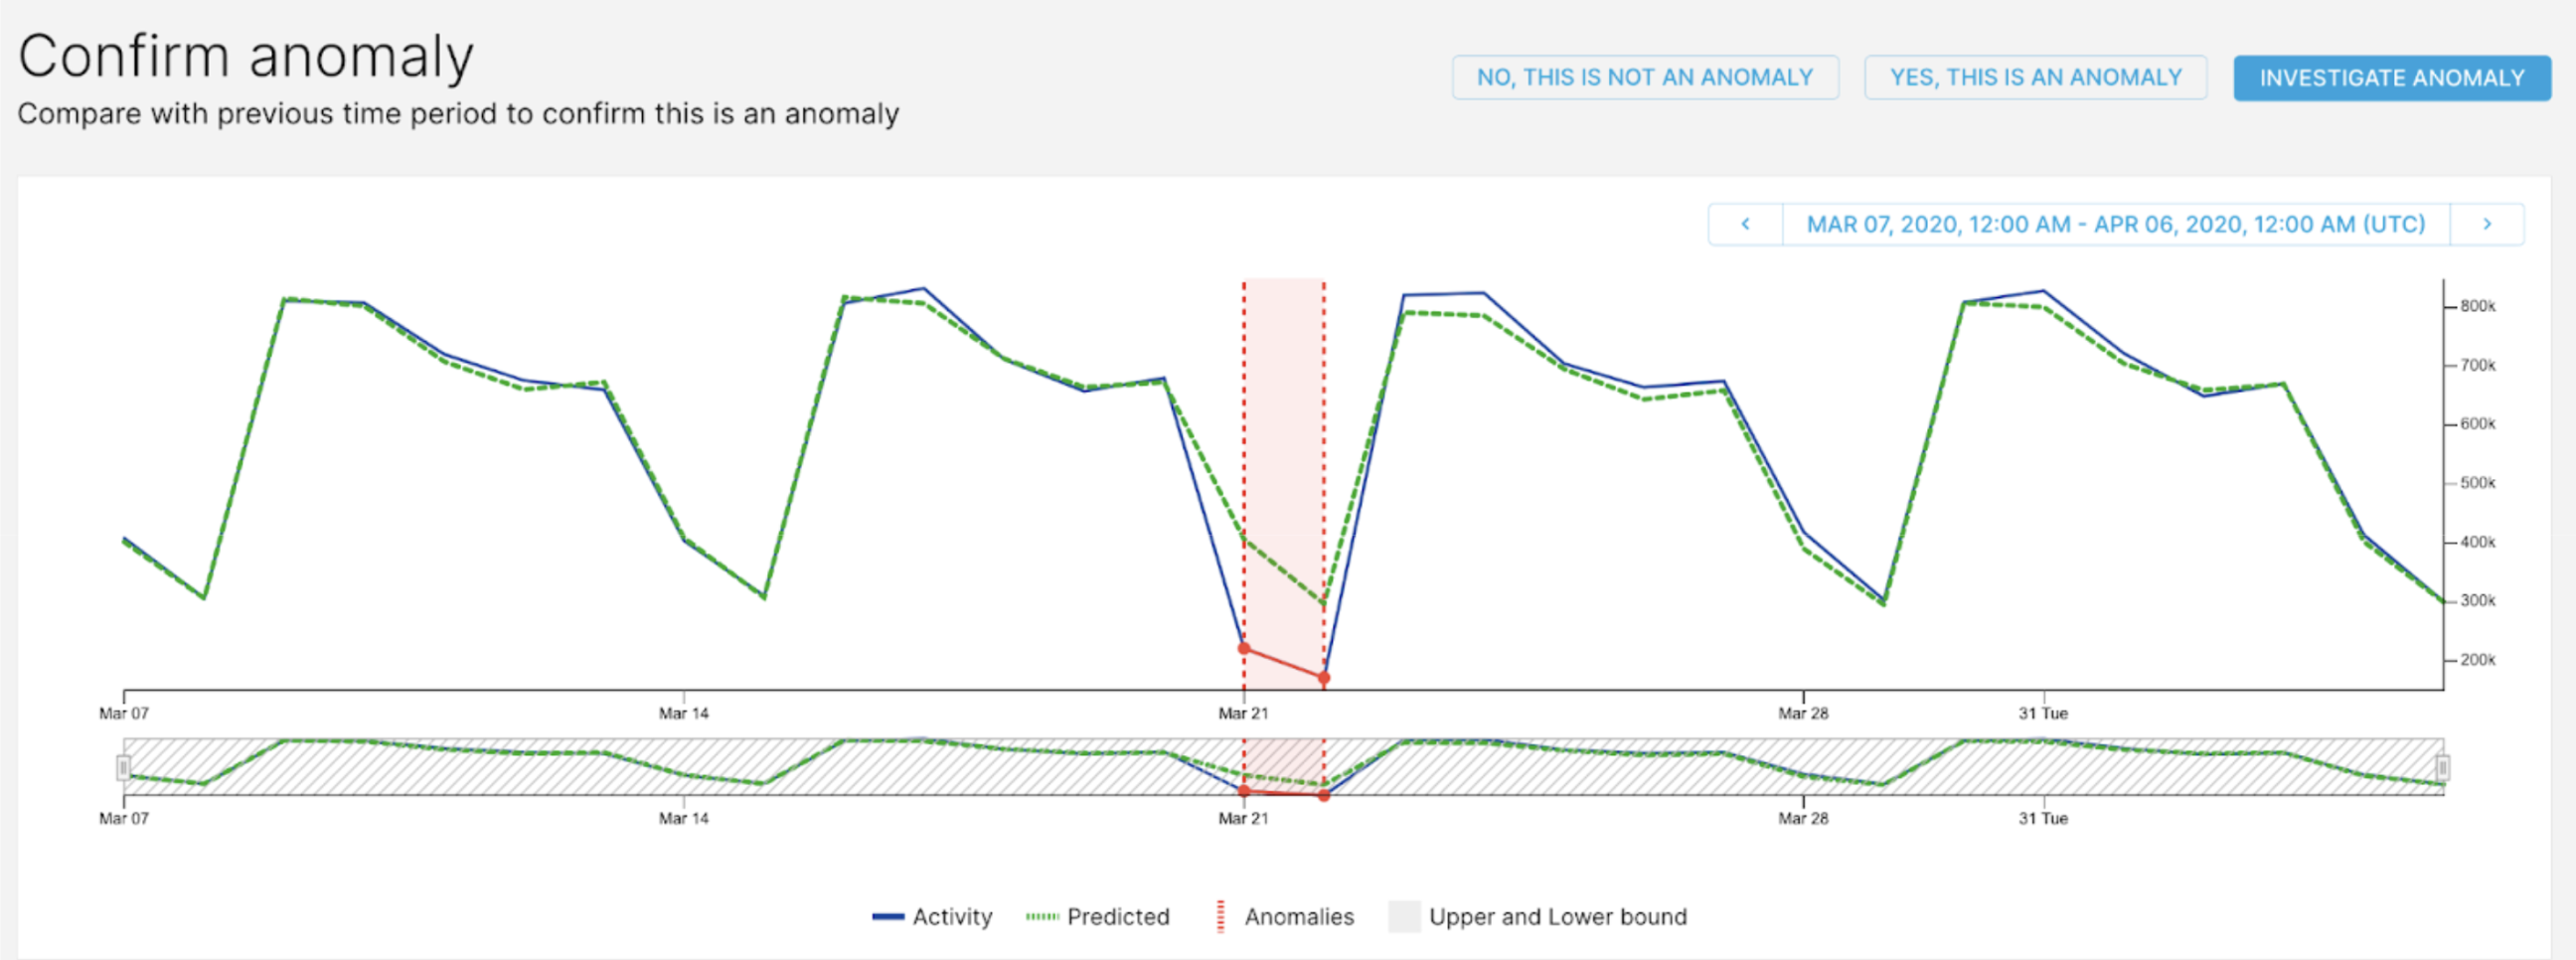2576x960 pixels.
Task: Confirm with 'Yes, this is an anomaly'
Action: (2036, 77)
